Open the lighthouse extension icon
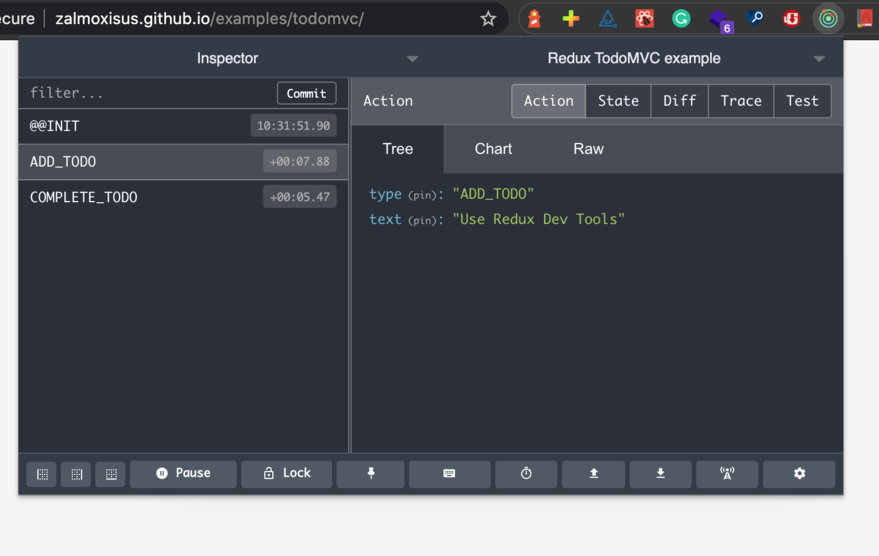Screen dimensions: 879x556 tap(534, 19)
